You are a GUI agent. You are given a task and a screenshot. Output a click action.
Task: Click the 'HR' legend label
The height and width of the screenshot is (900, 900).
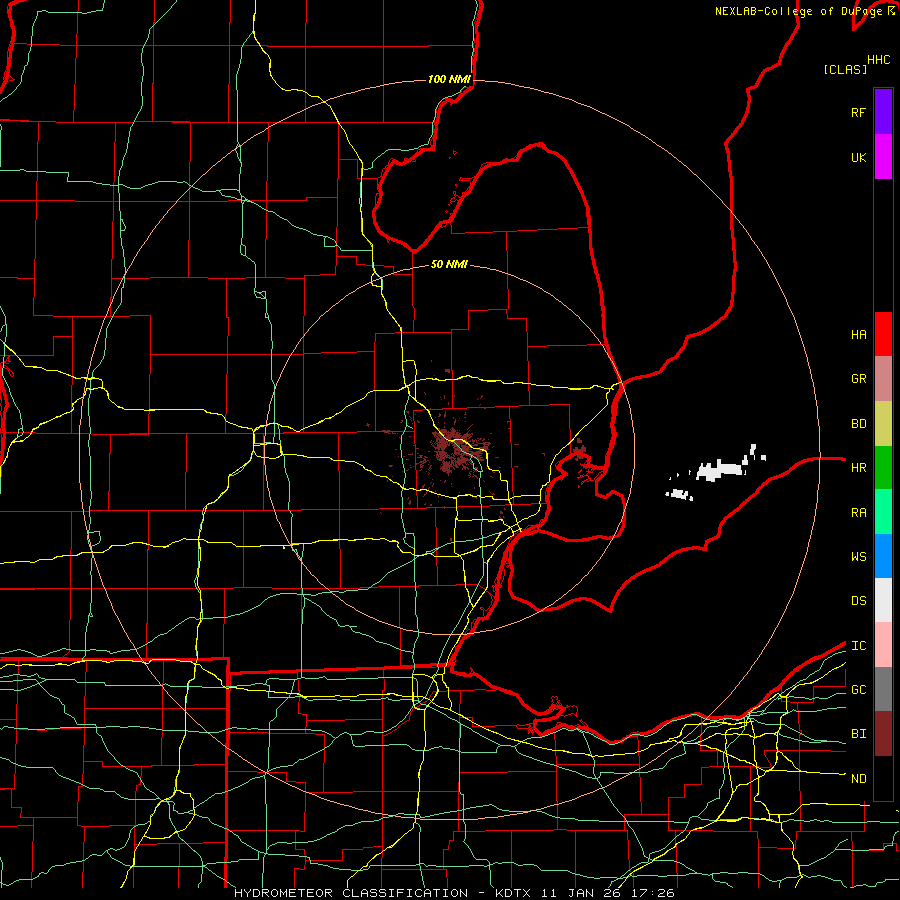[858, 468]
